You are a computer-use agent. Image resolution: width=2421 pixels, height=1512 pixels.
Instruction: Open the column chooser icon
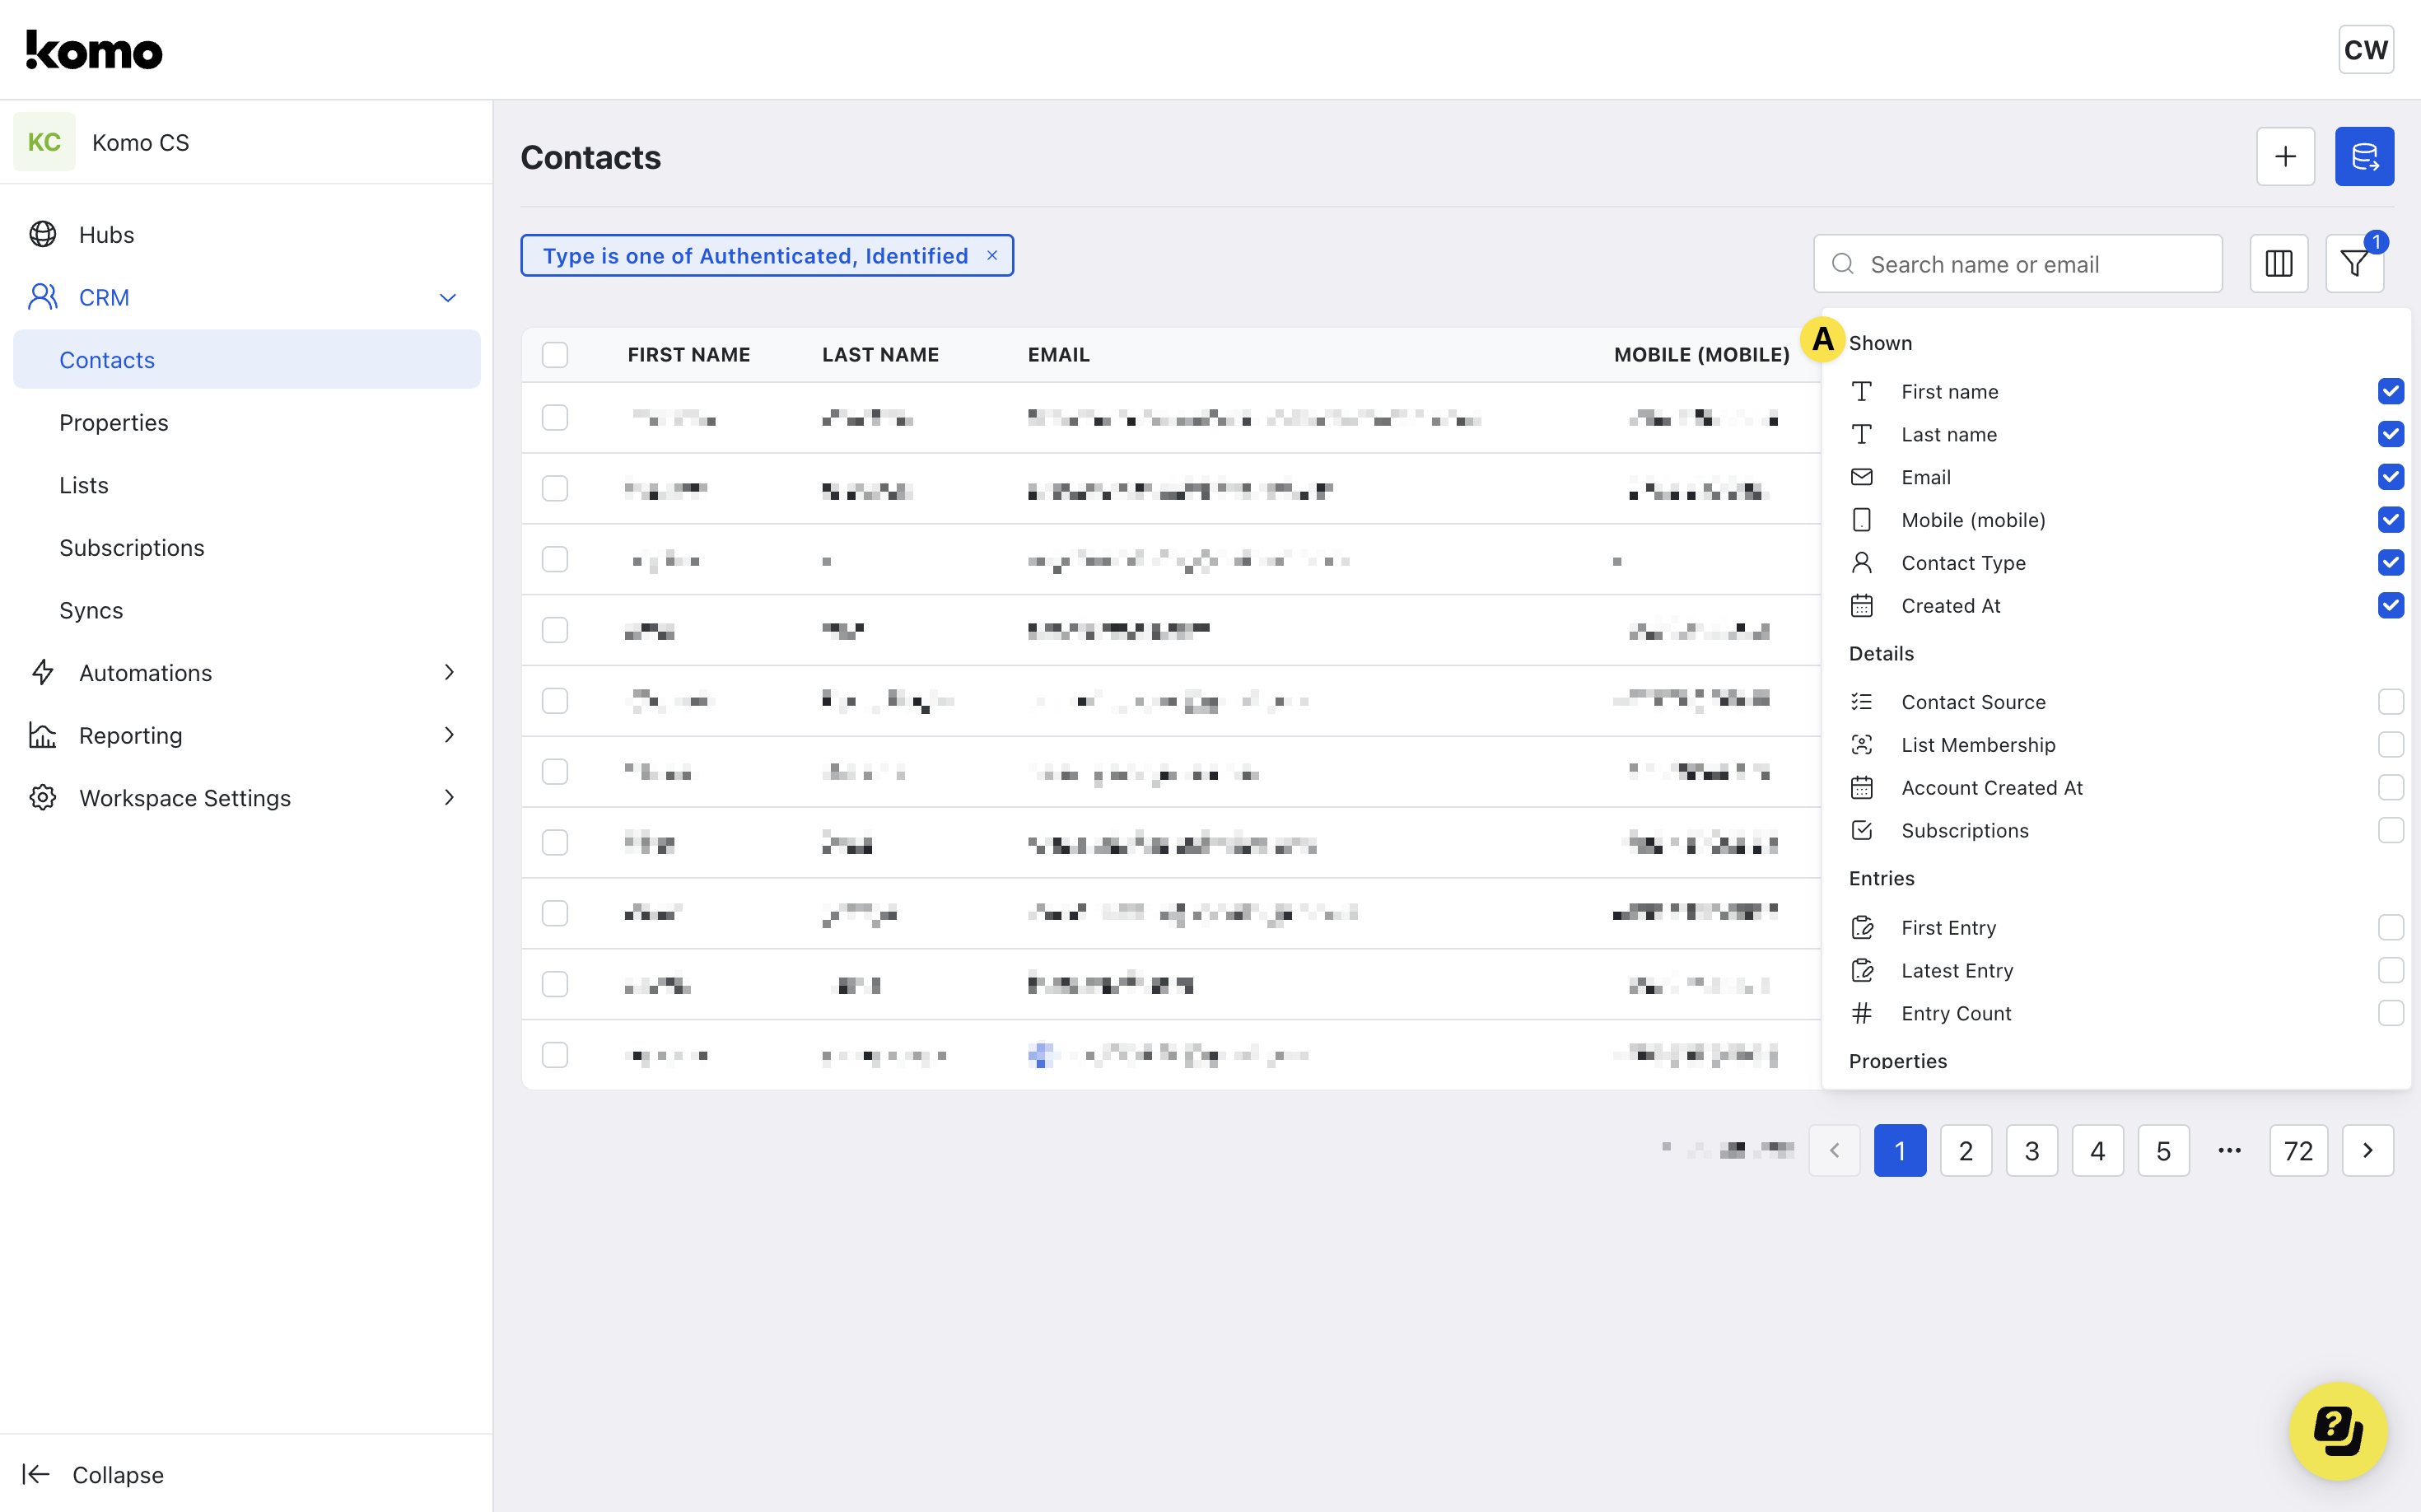pyautogui.click(x=2278, y=264)
